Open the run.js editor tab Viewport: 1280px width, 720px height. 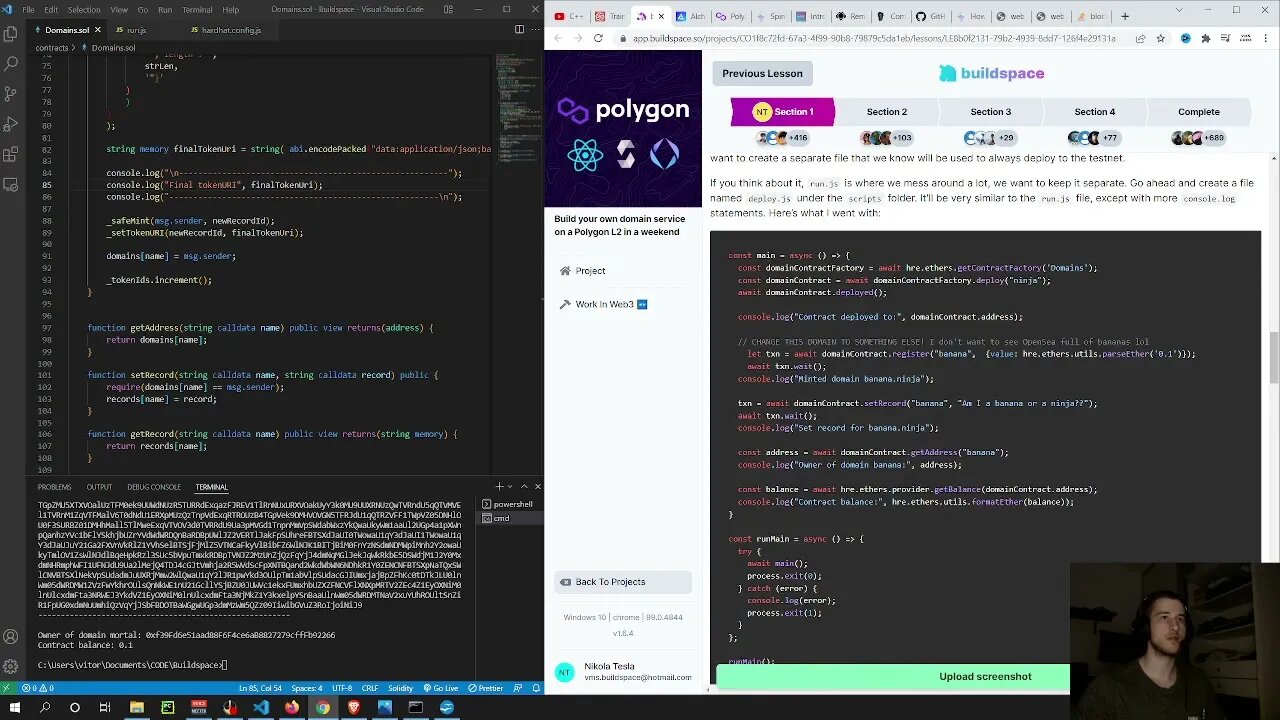pyautogui.click(x=136, y=30)
